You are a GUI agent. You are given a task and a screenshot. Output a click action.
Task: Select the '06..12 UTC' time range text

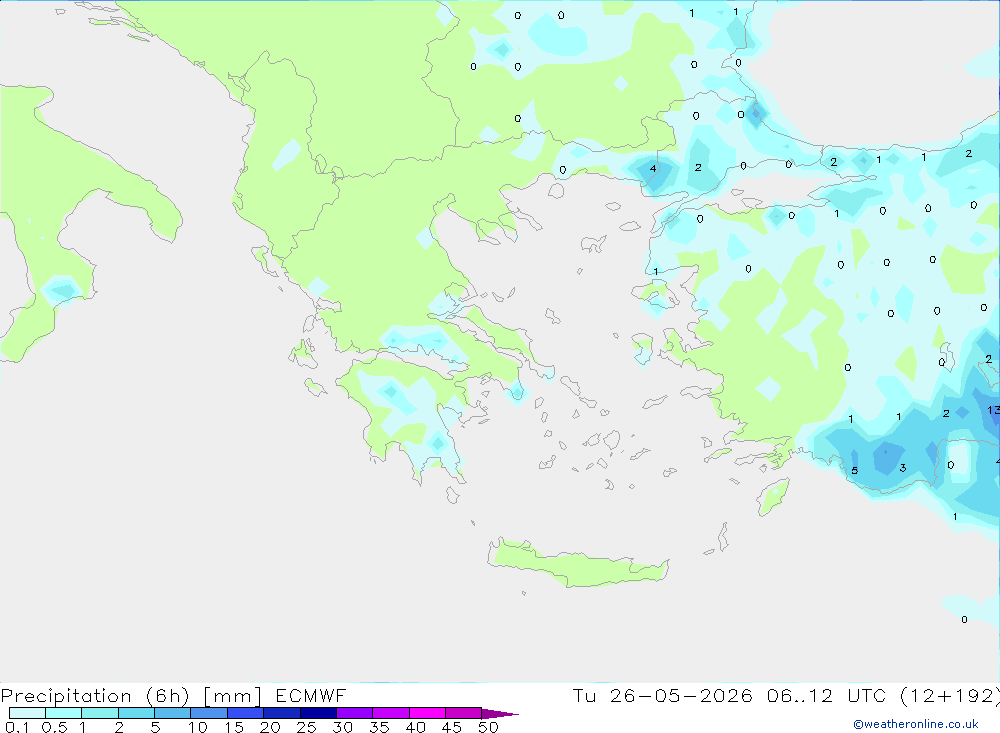[827, 695]
